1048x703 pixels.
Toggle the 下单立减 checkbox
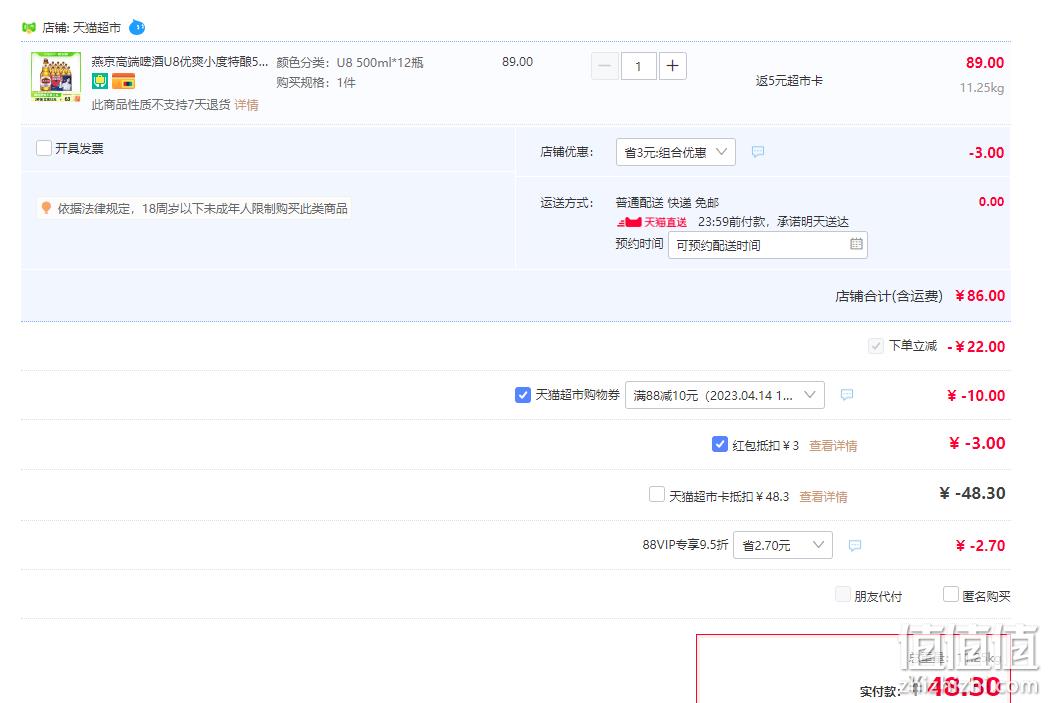coord(876,345)
